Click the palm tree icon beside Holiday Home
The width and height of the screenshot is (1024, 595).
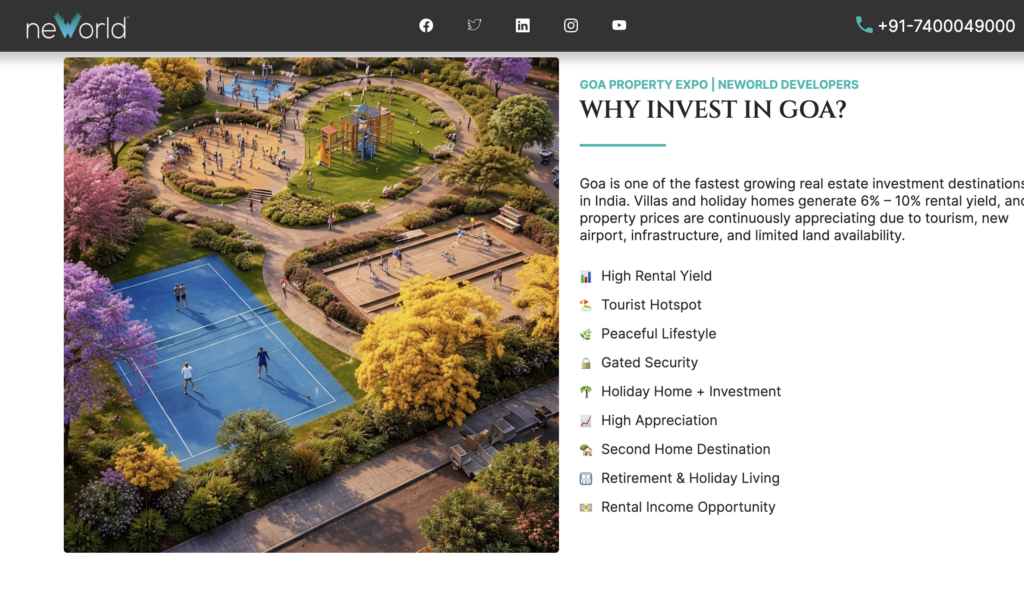[586, 392]
